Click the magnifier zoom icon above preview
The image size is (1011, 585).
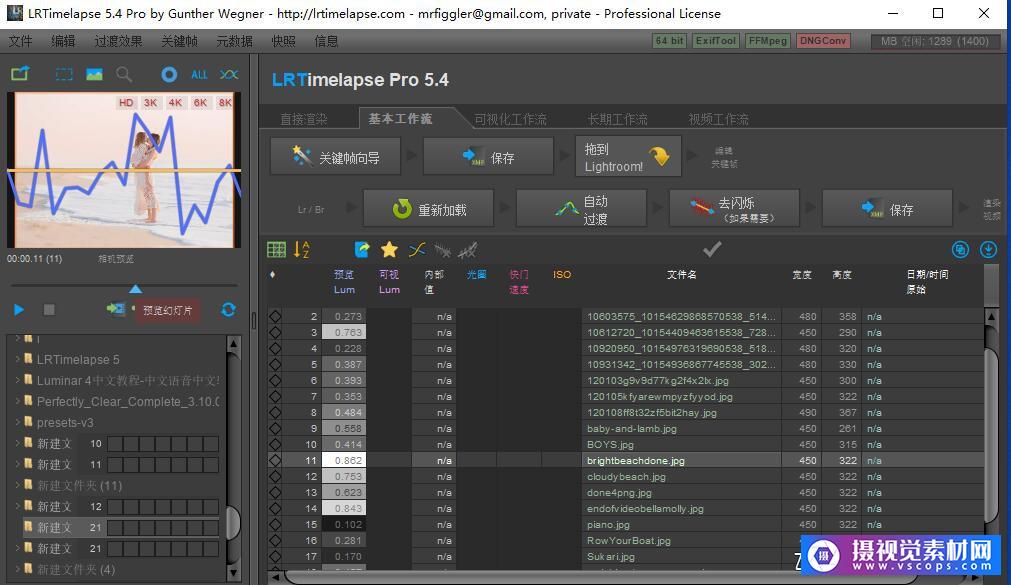pyautogui.click(x=124, y=74)
